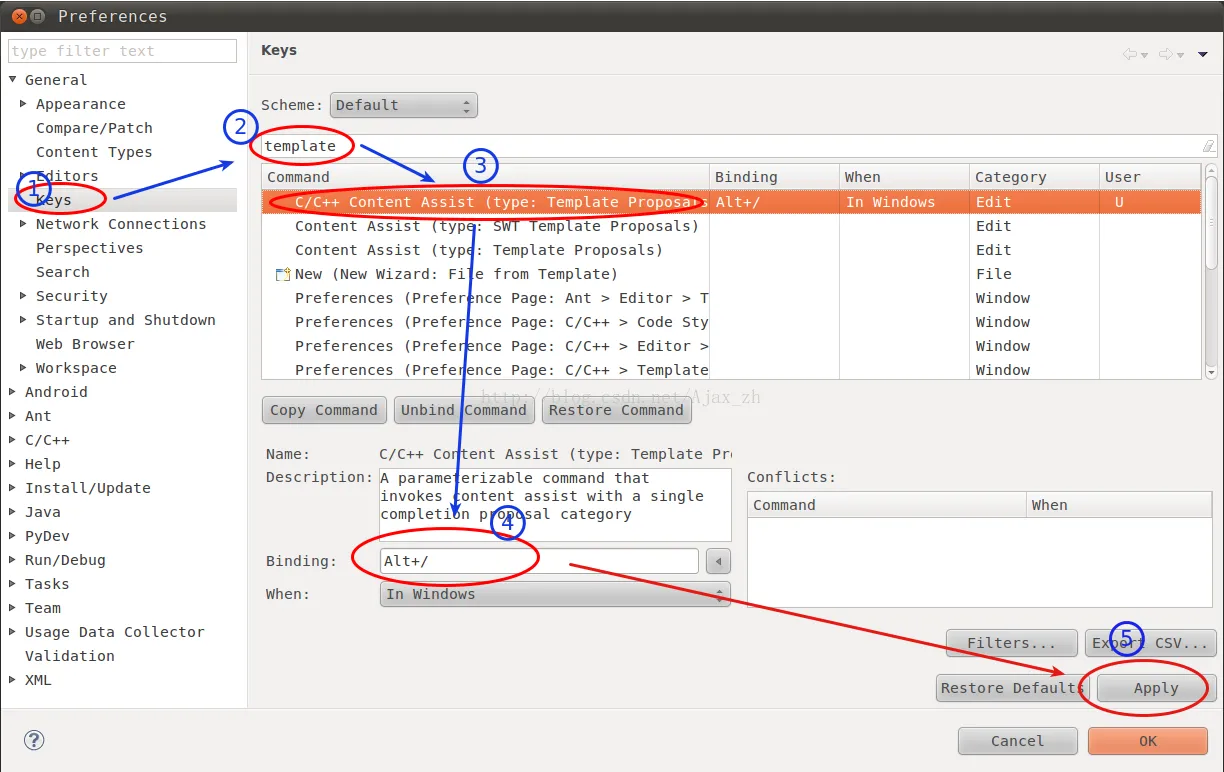Expand the PyDev preferences node
This screenshot has height=772, width=1224.
[x=13, y=536]
